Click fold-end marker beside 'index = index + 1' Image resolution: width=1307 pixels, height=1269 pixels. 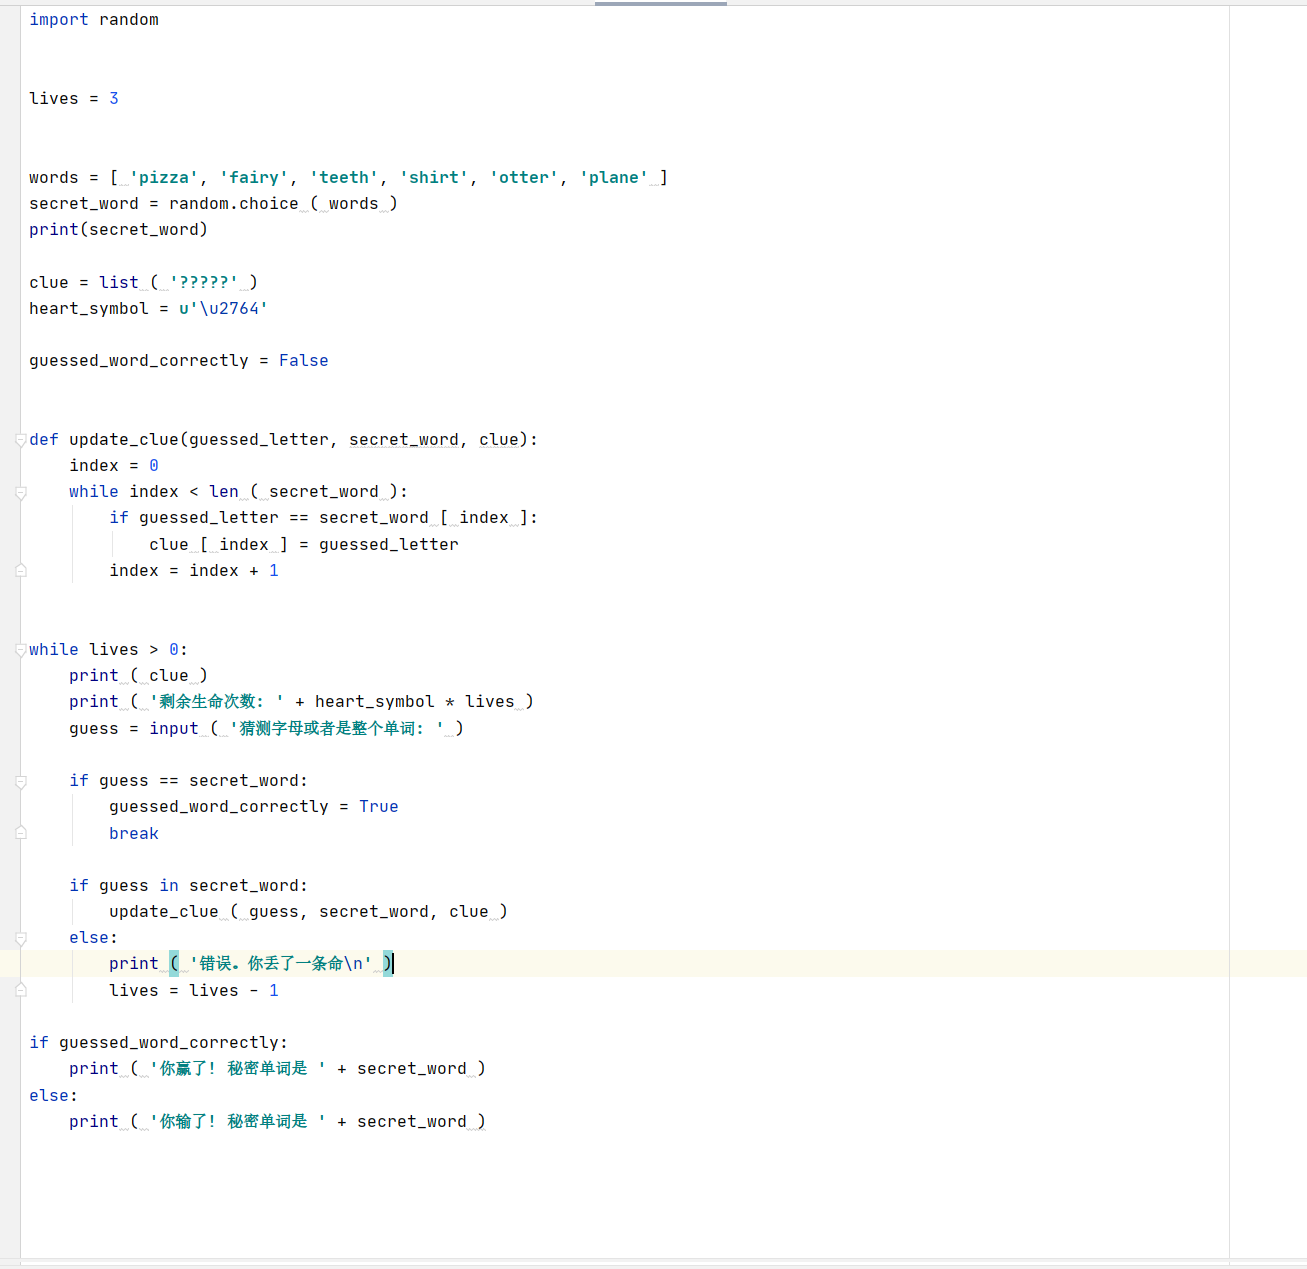[21, 570]
